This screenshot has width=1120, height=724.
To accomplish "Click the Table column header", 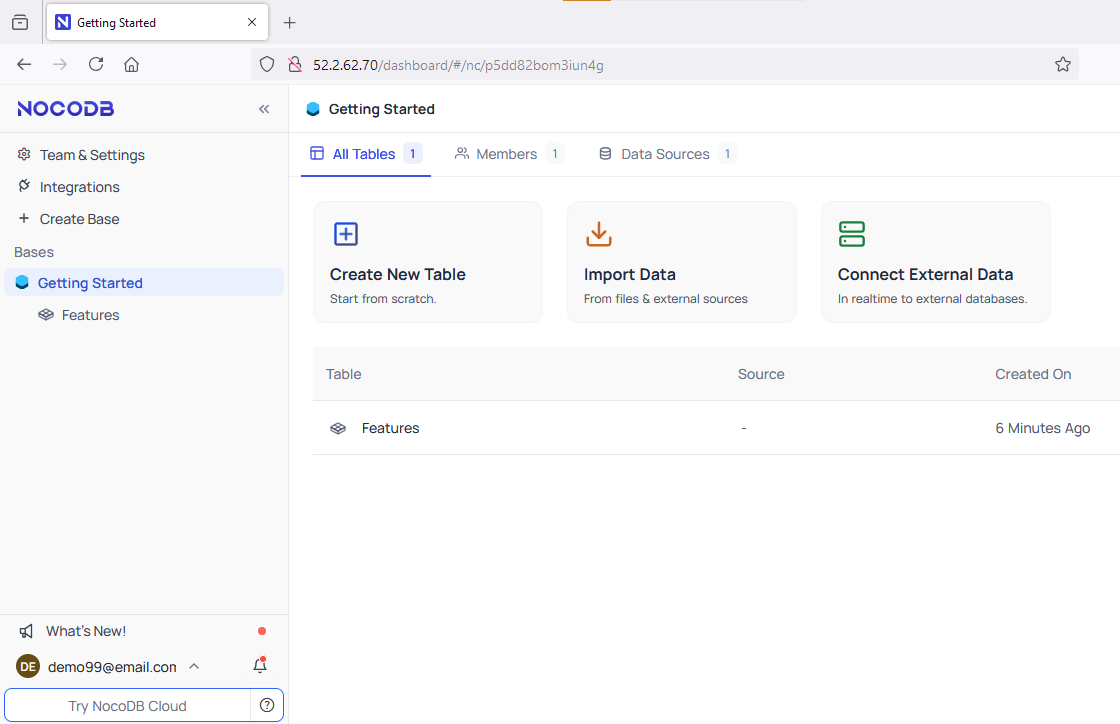I will click(344, 374).
